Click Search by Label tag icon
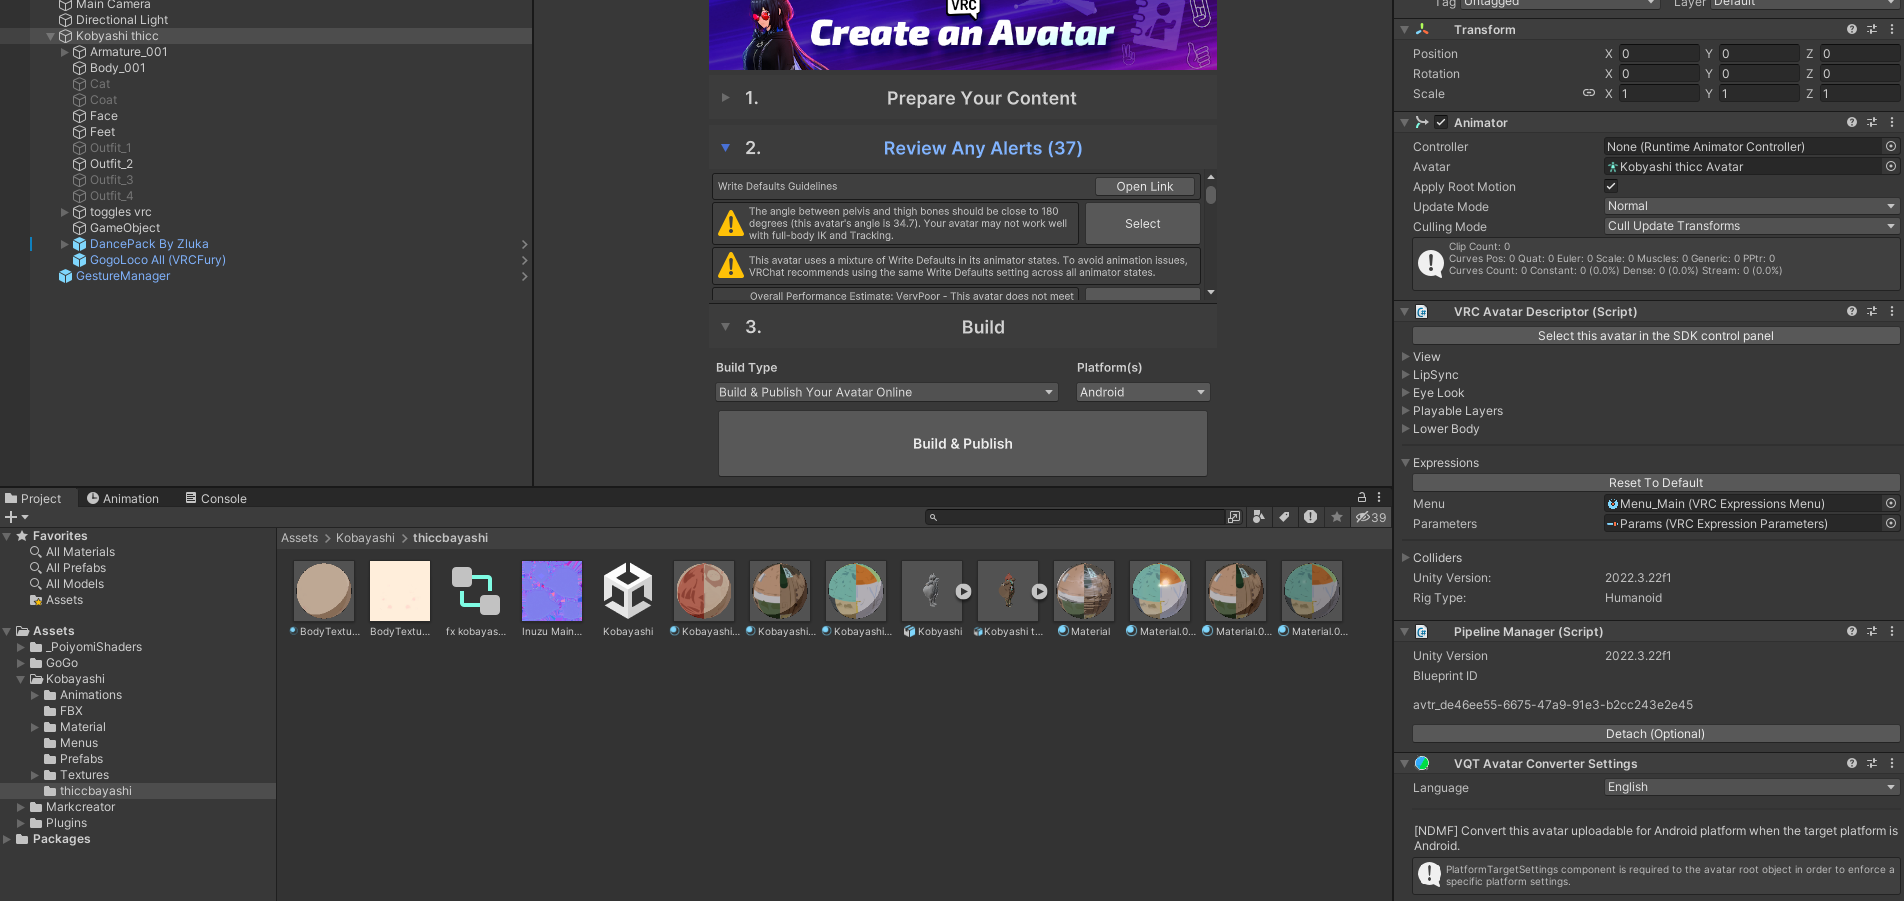This screenshot has height=901, width=1904. click(1285, 517)
